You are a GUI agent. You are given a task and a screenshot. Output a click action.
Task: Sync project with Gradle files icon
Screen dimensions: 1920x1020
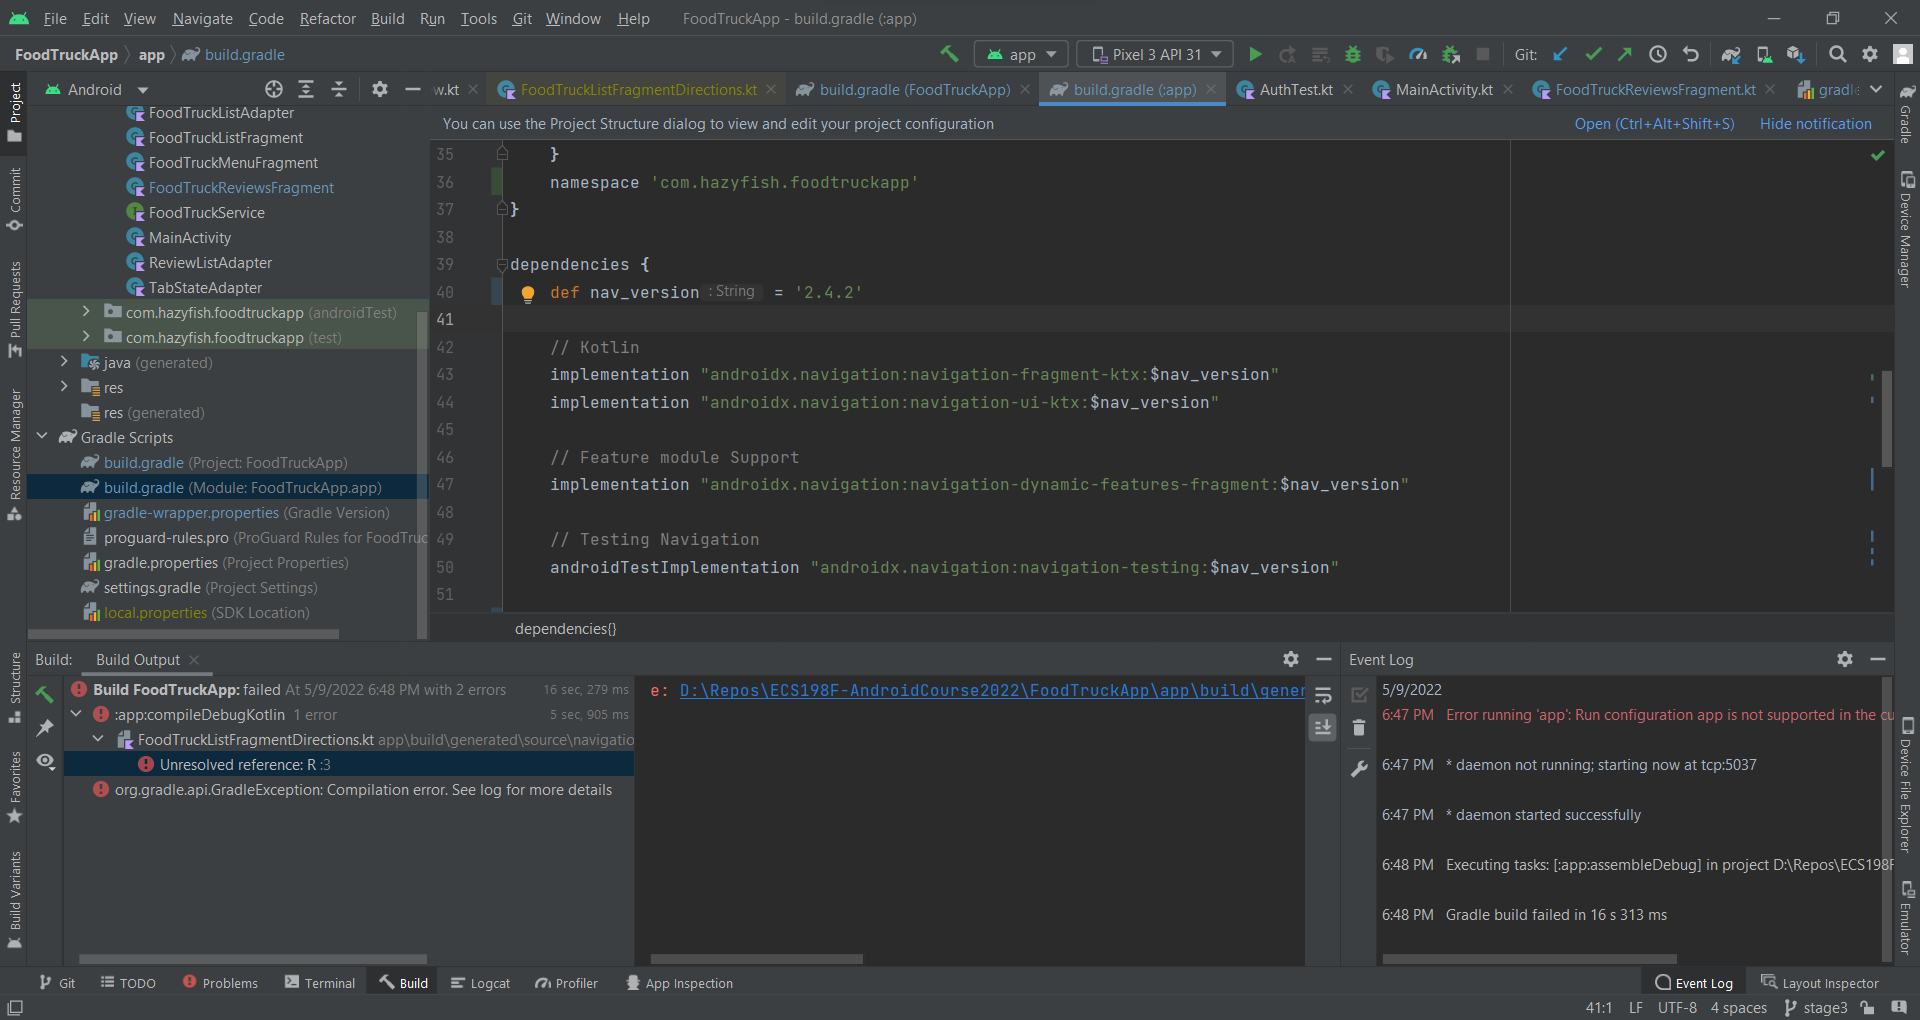[x=1730, y=54]
